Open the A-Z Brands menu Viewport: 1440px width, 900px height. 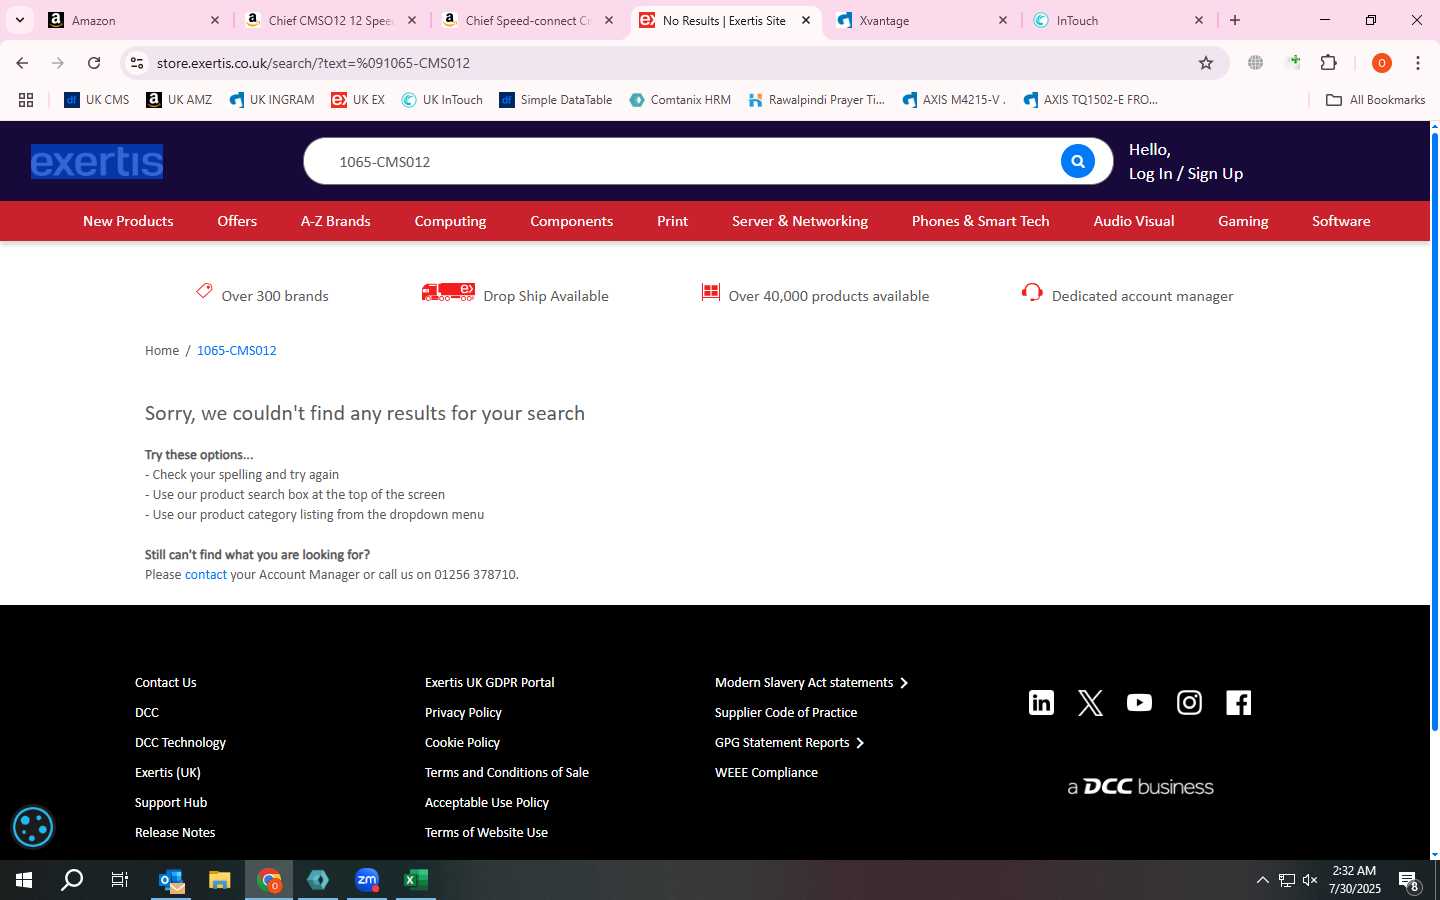336,221
